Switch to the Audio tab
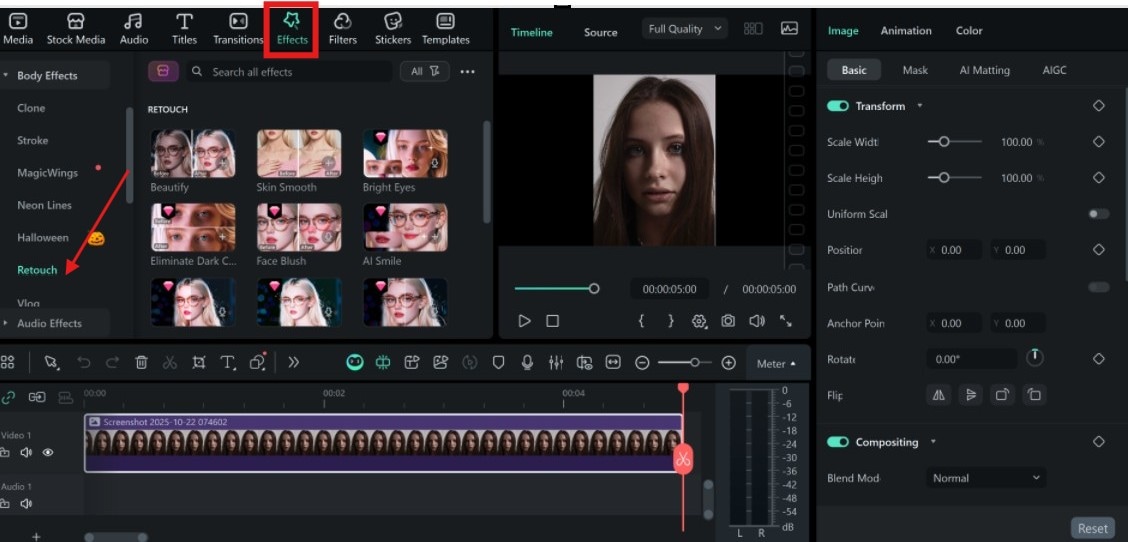Screen dimensions: 1128x542 pos(134,30)
